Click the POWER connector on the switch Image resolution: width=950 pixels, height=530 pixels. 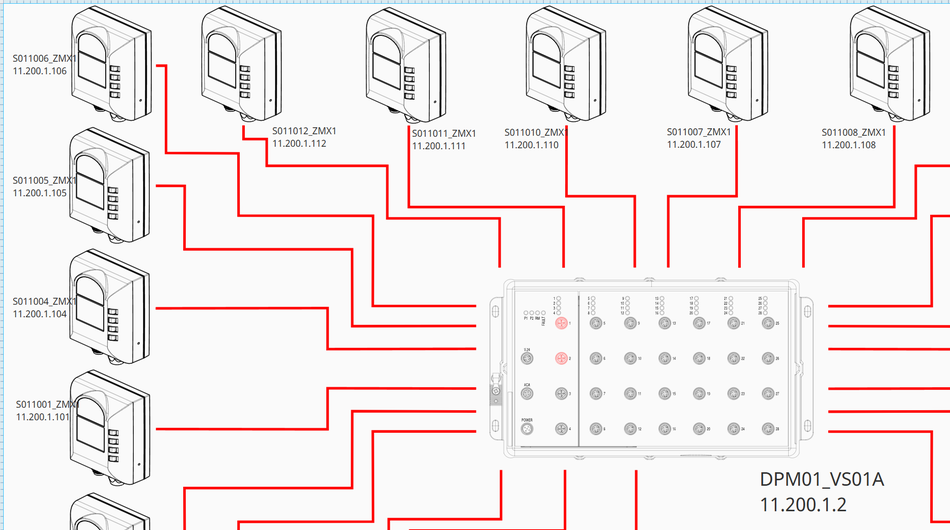527,430
